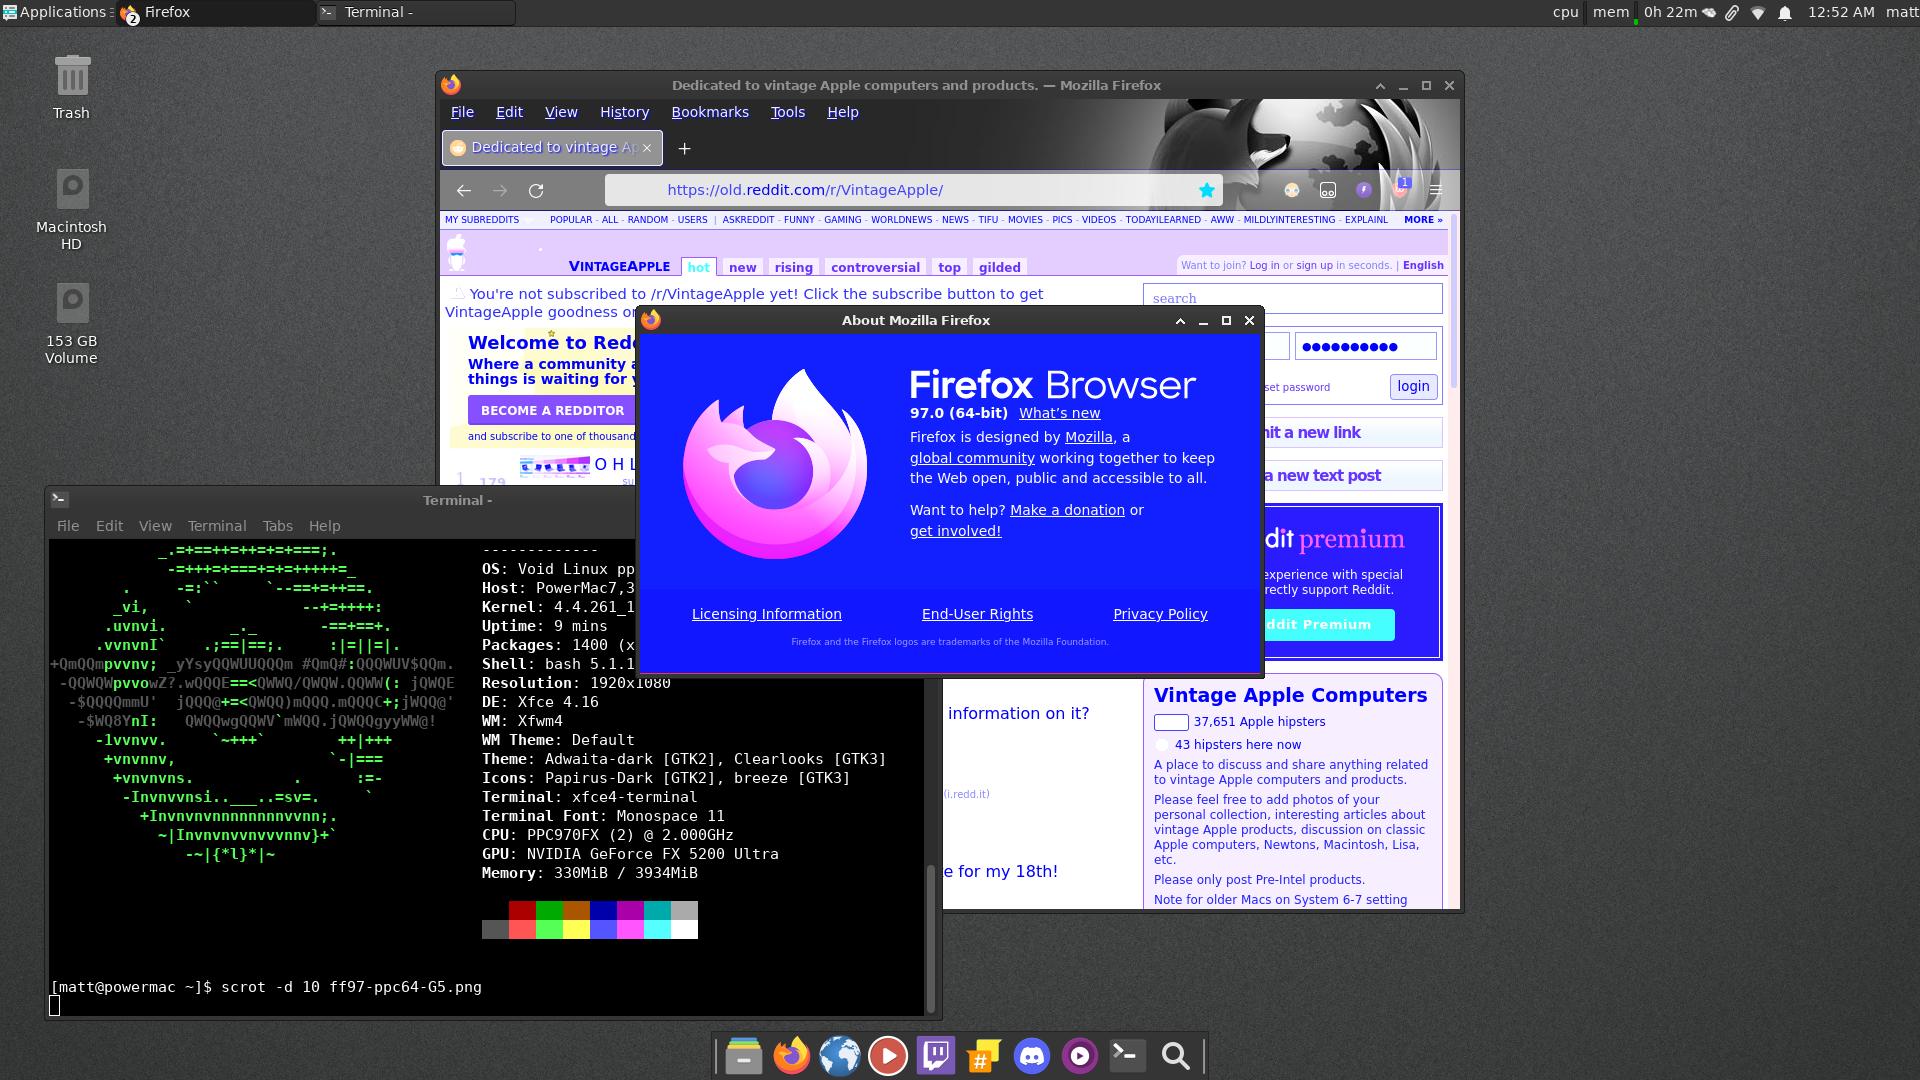Launch Firefox from the dock
Image resolution: width=1920 pixels, height=1080 pixels.
(x=791, y=1056)
